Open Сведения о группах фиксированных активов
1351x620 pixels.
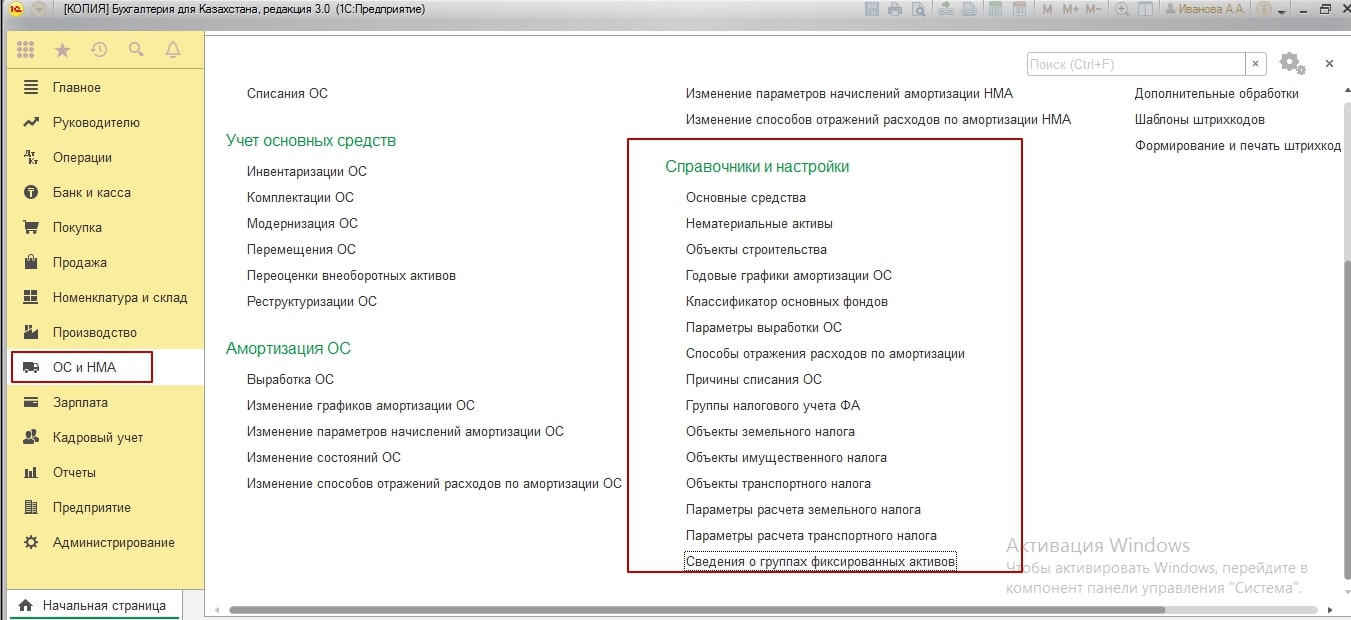pos(820,561)
